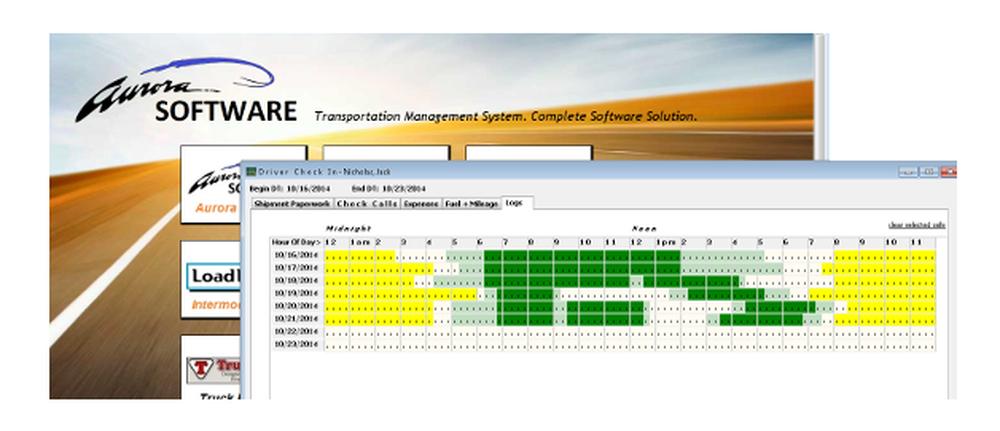Click the 1pm empty cell in 10/22/2014 row
The image size is (1000, 431).
click(x=668, y=332)
